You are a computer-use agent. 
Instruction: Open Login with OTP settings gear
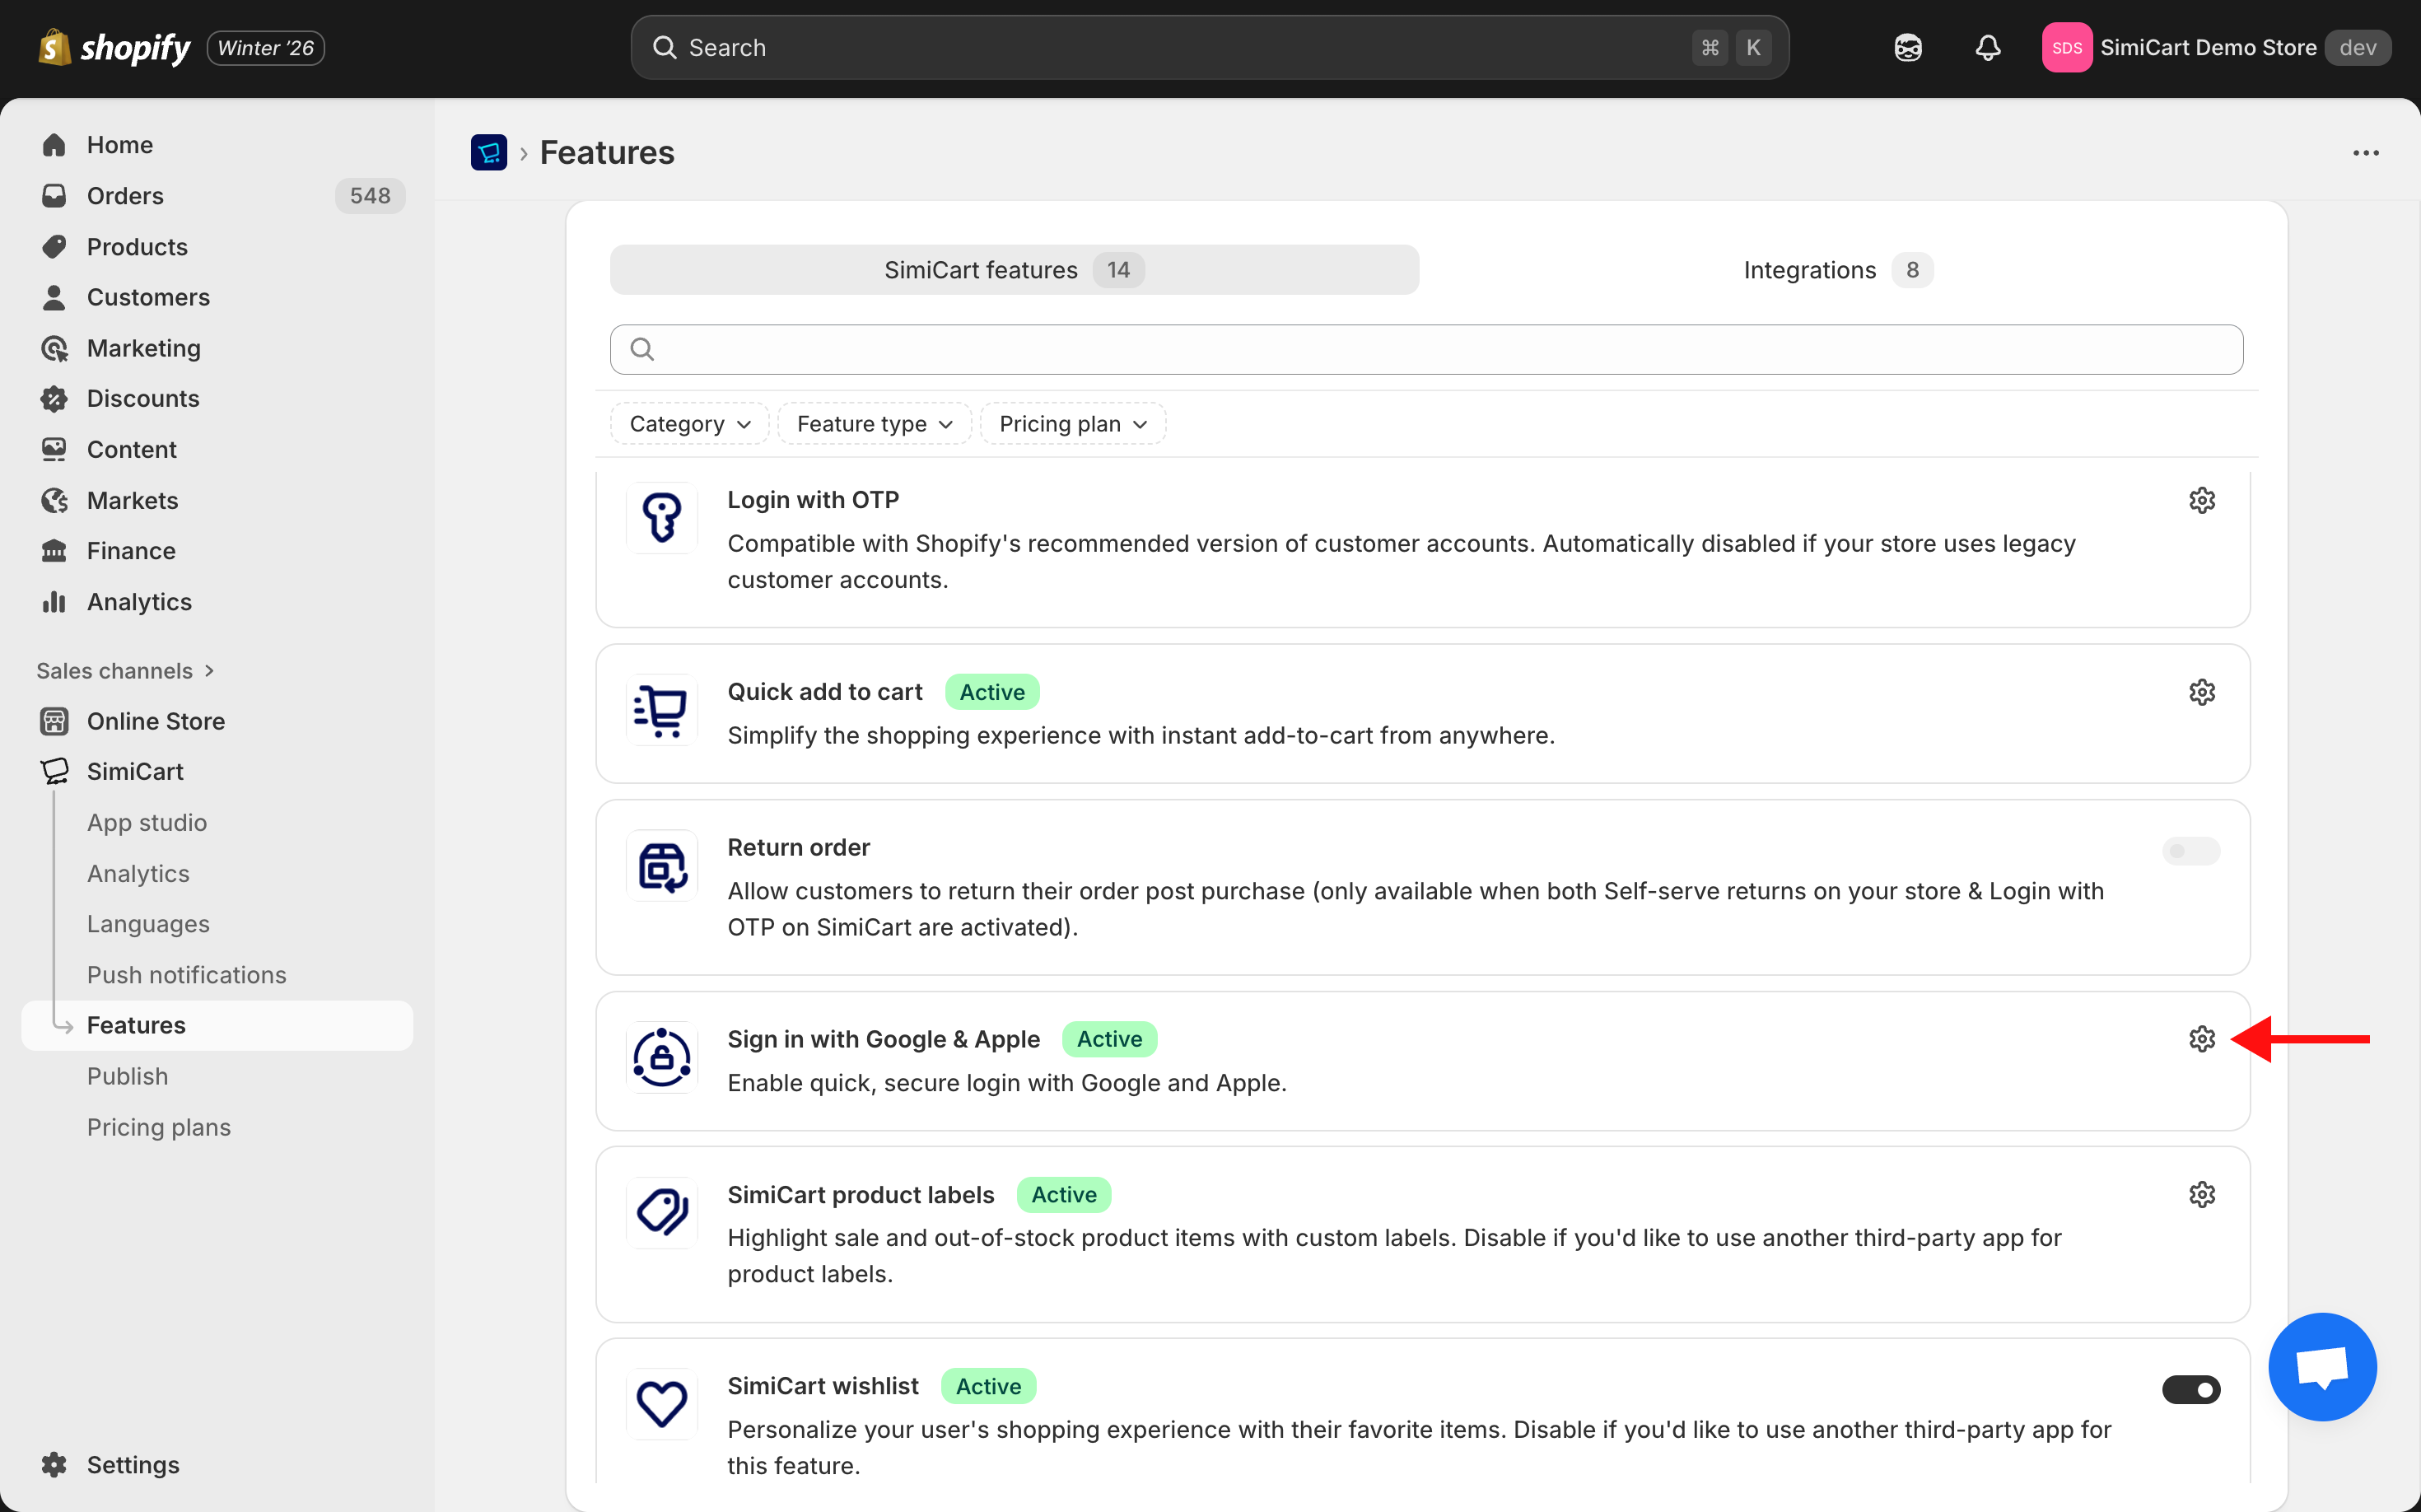pos(2201,500)
